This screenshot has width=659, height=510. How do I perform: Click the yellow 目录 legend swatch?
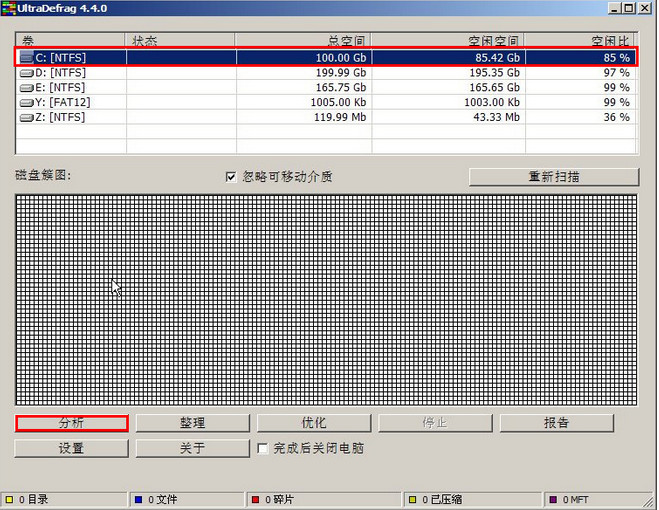(9, 499)
